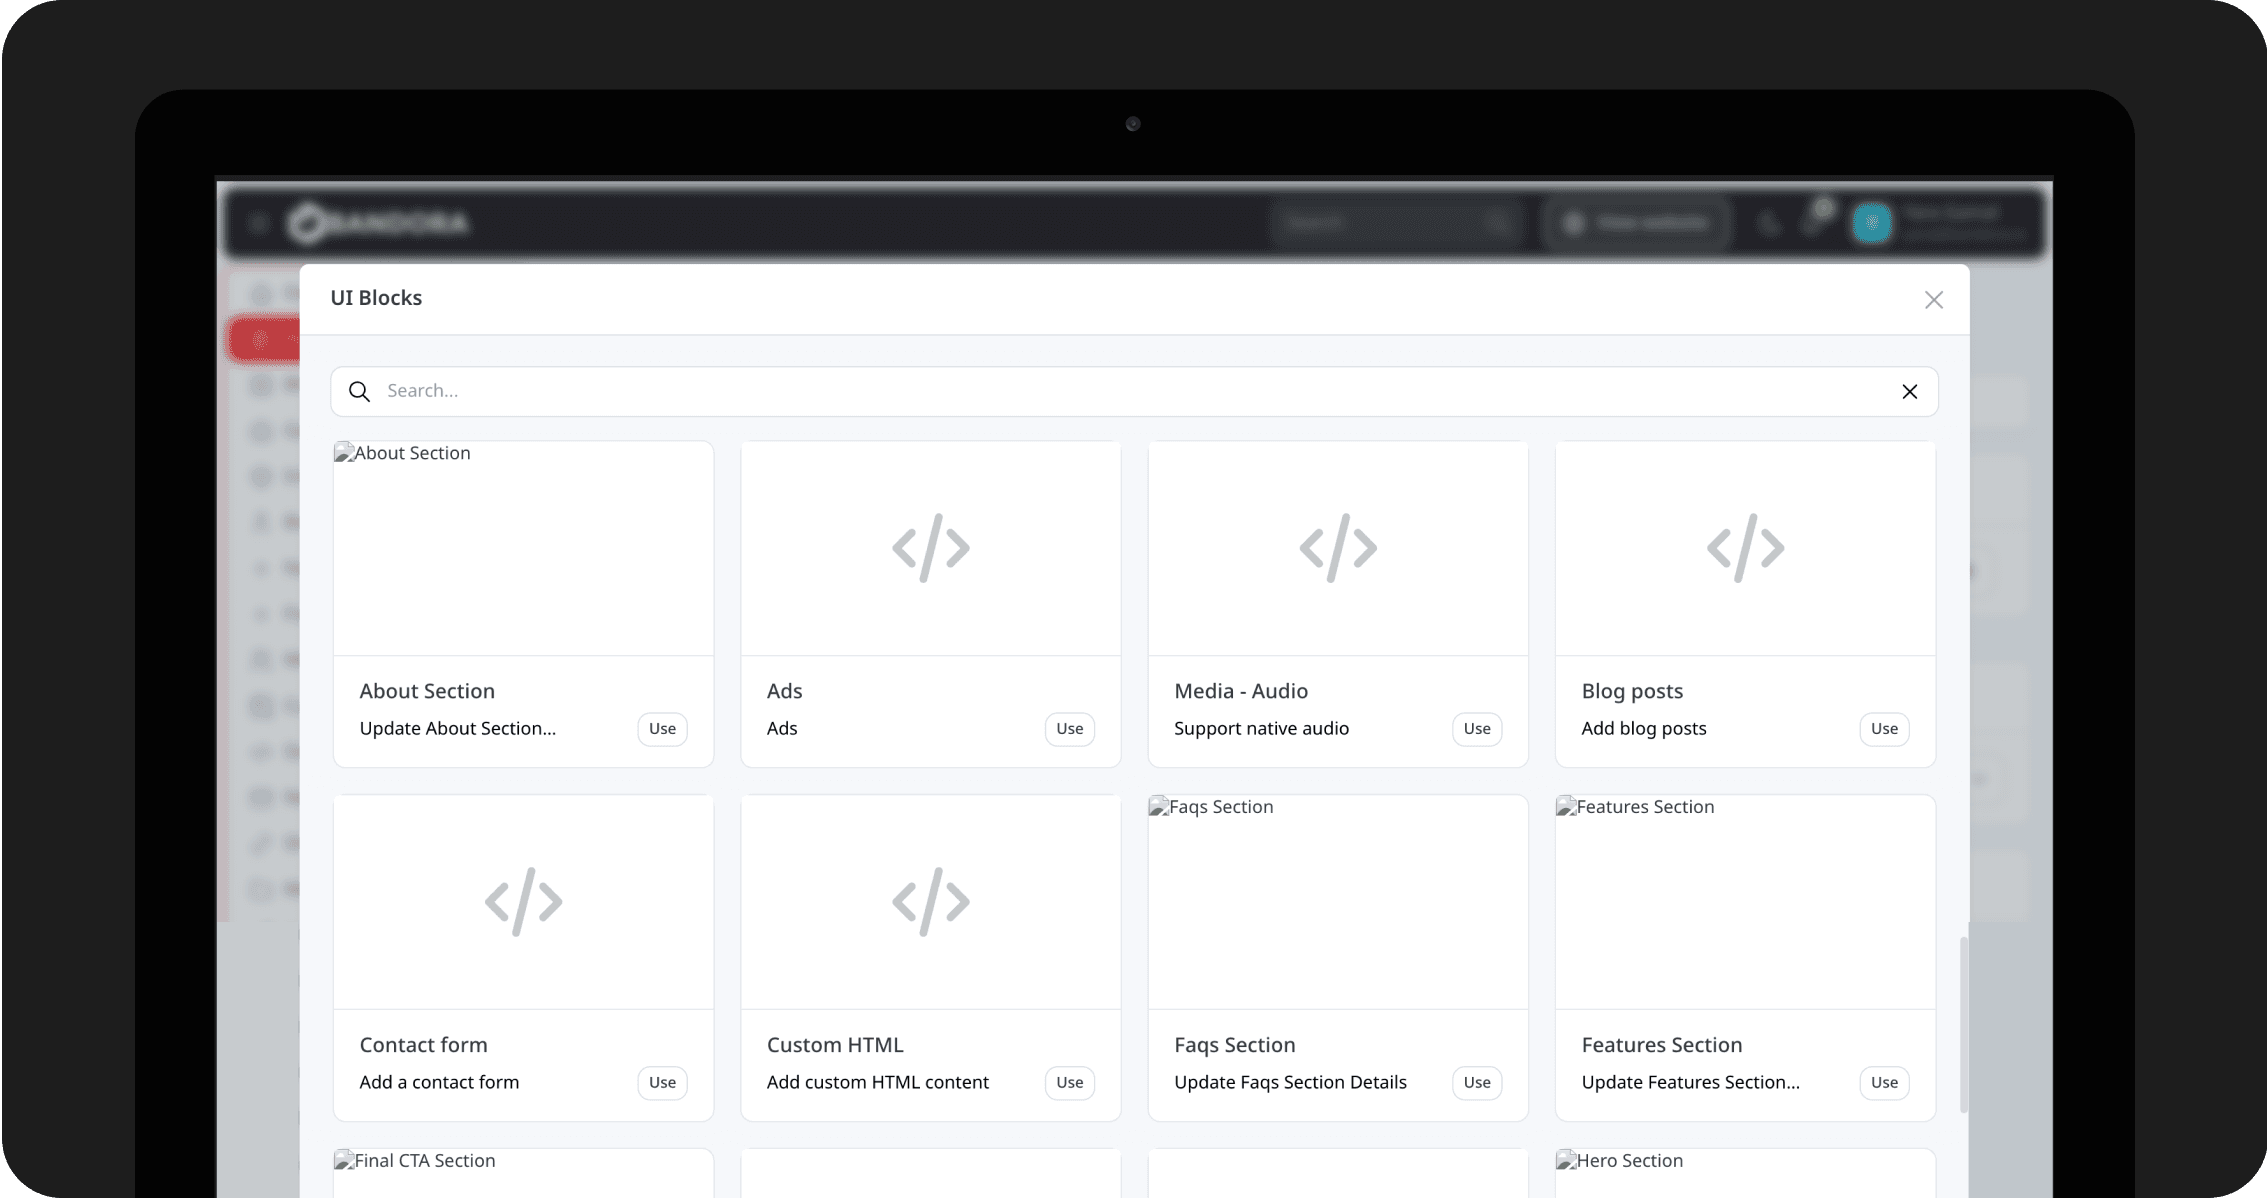2267x1198 pixels.
Task: Select the Contact form code icon
Action: tap(523, 902)
